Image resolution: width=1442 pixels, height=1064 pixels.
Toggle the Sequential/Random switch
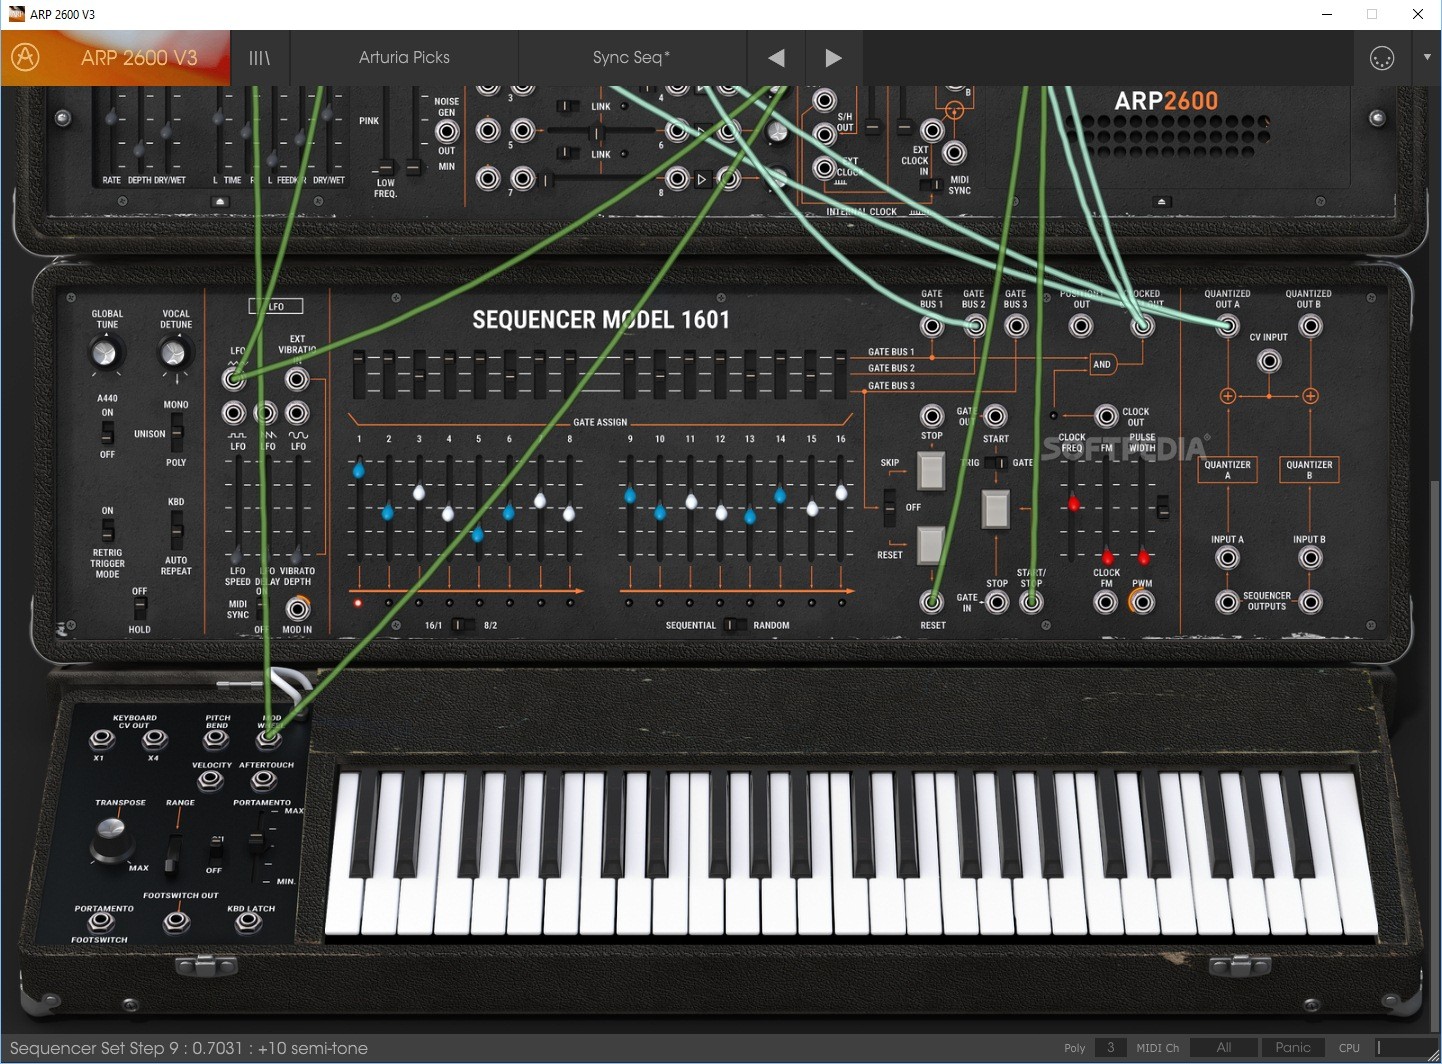733,625
